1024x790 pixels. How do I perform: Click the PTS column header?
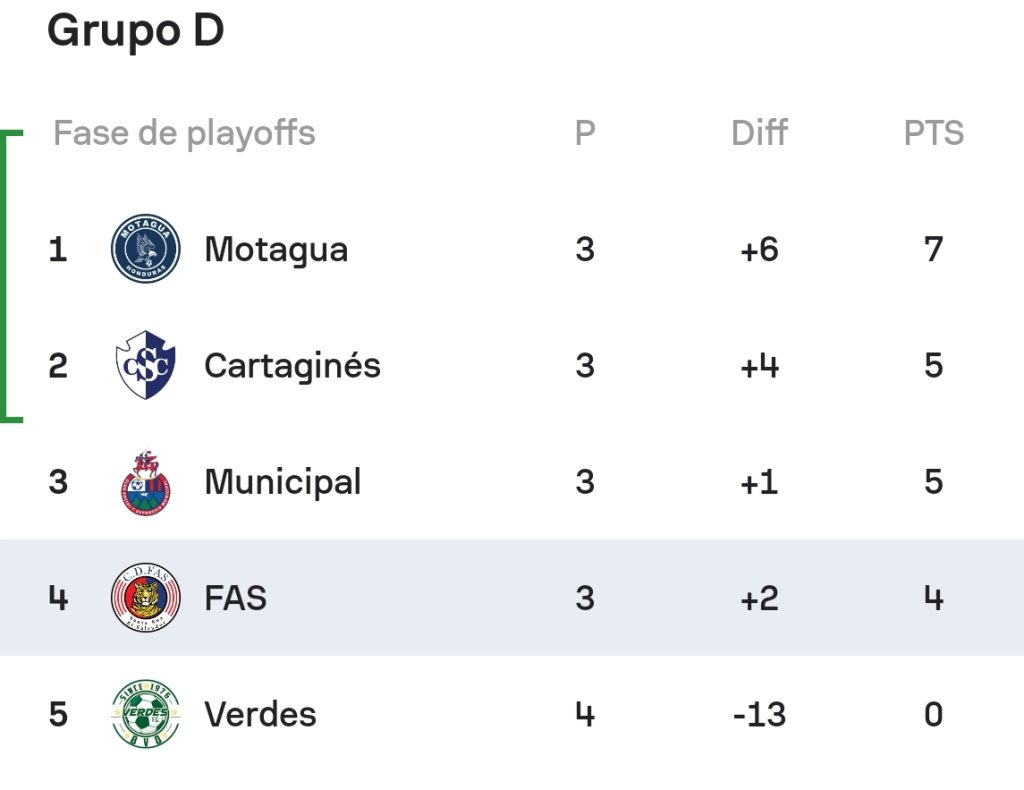(x=934, y=133)
